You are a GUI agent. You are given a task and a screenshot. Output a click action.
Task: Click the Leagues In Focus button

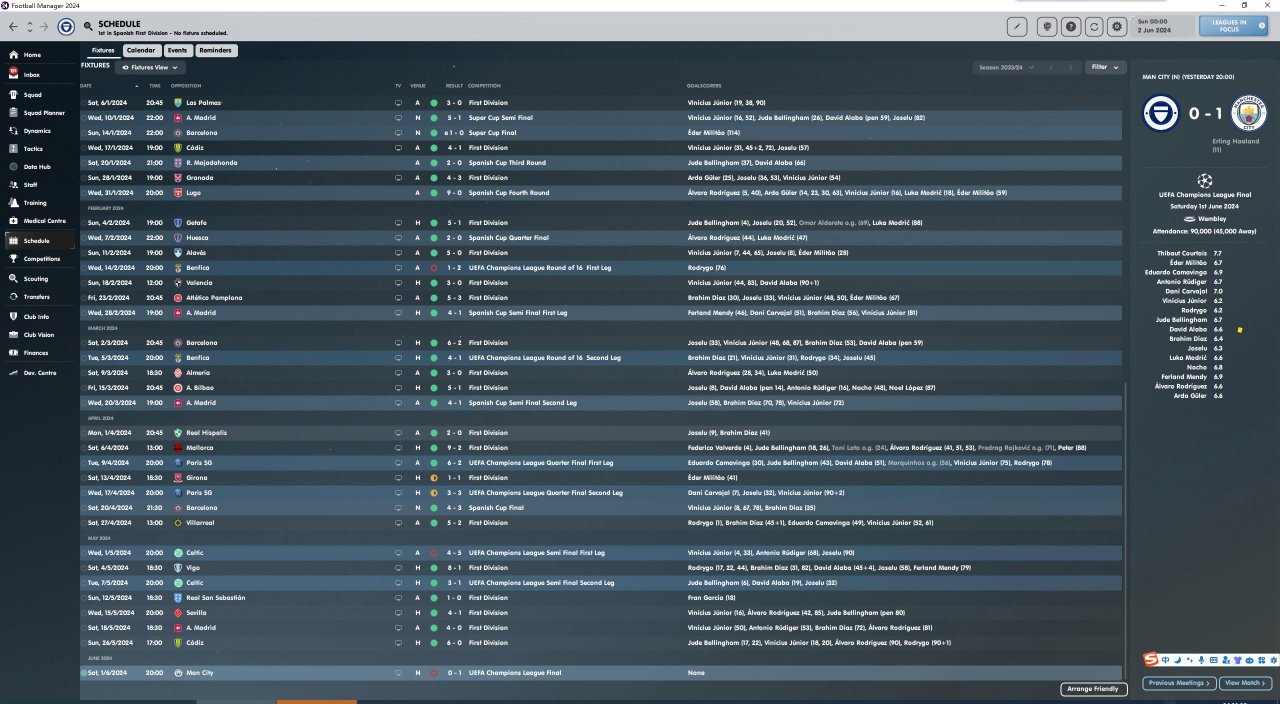(1233, 25)
